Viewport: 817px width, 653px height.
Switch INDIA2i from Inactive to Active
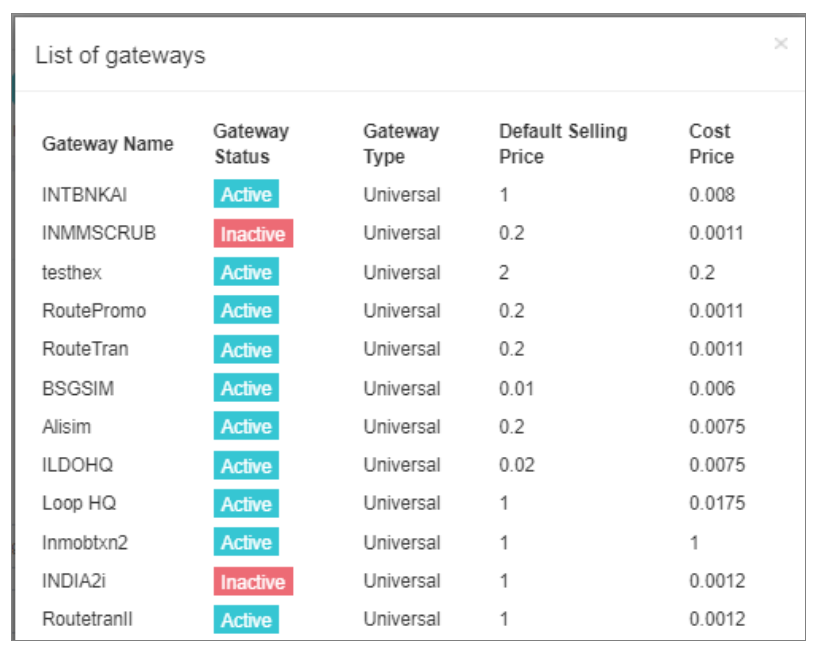coord(252,581)
